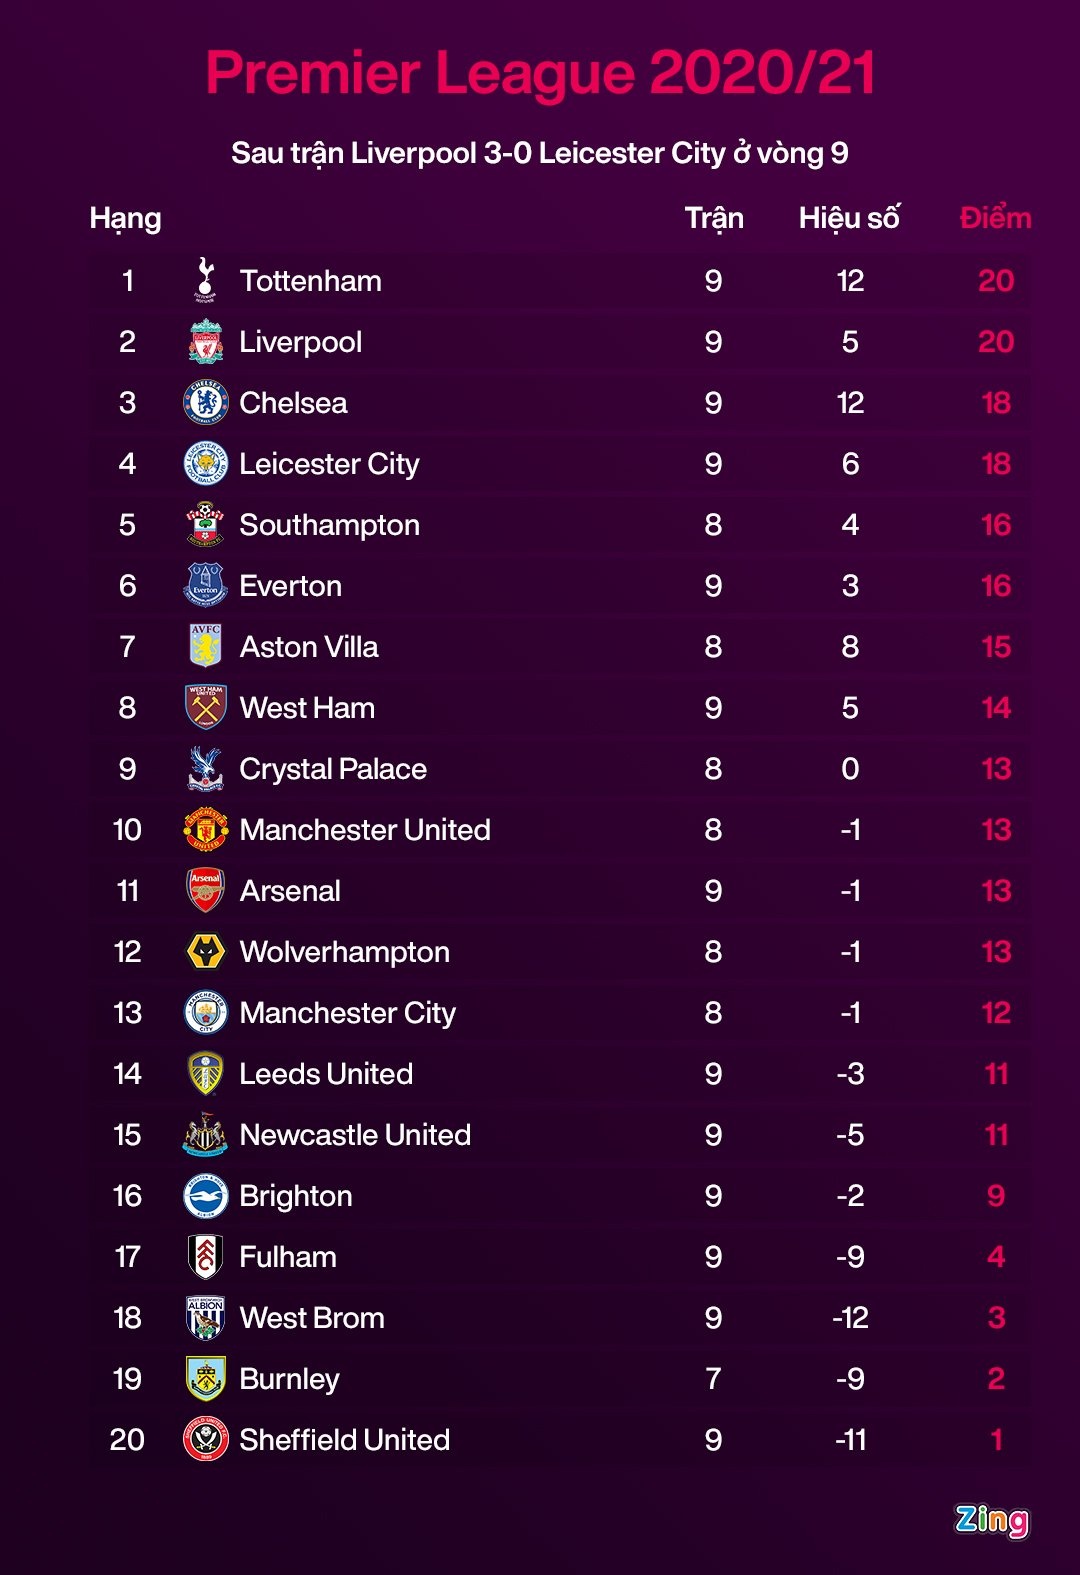Click the Chelsea club crest

(x=206, y=403)
